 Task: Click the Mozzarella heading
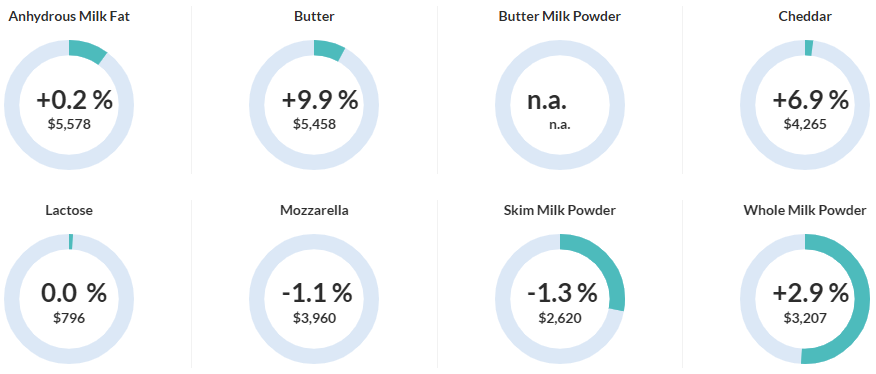(x=315, y=211)
